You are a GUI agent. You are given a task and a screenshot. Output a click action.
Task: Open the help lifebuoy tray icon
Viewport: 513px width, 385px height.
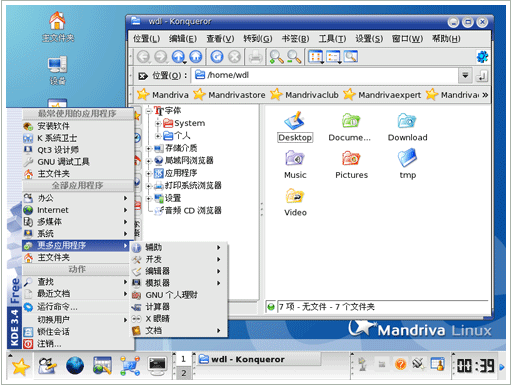[400, 364]
